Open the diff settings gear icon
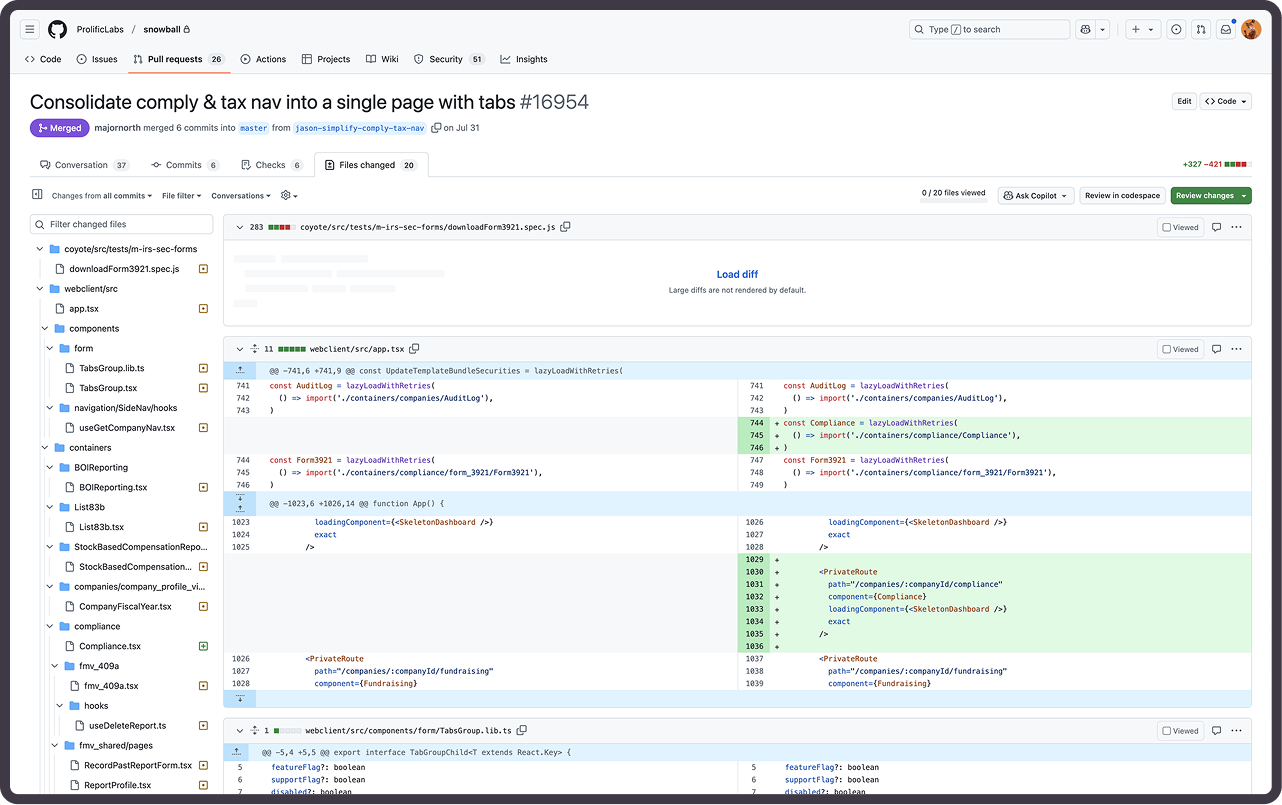 [284, 195]
